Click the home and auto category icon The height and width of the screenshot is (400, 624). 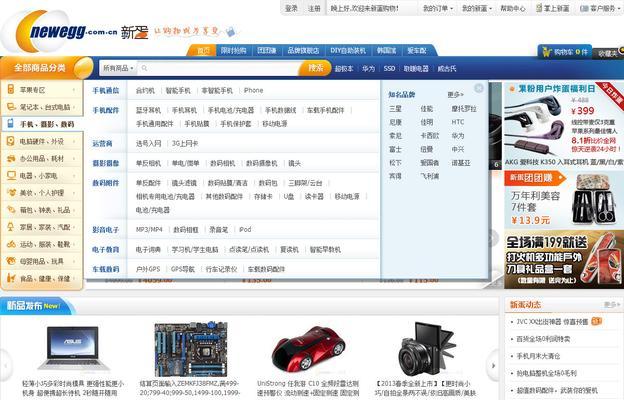pos(11,227)
